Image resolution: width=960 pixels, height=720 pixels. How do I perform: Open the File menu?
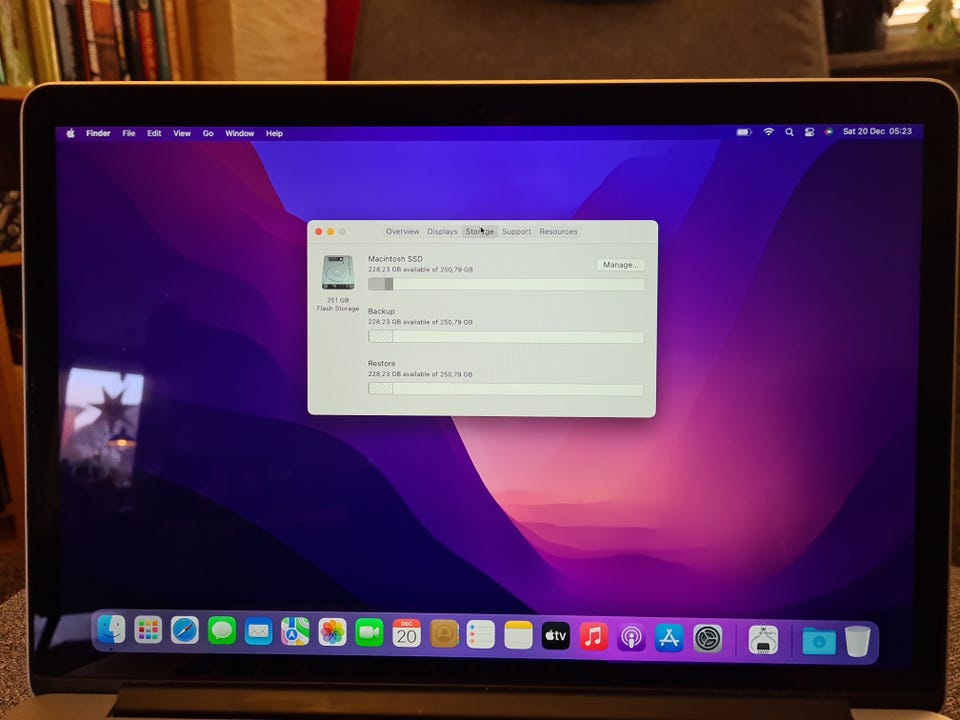[x=129, y=133]
